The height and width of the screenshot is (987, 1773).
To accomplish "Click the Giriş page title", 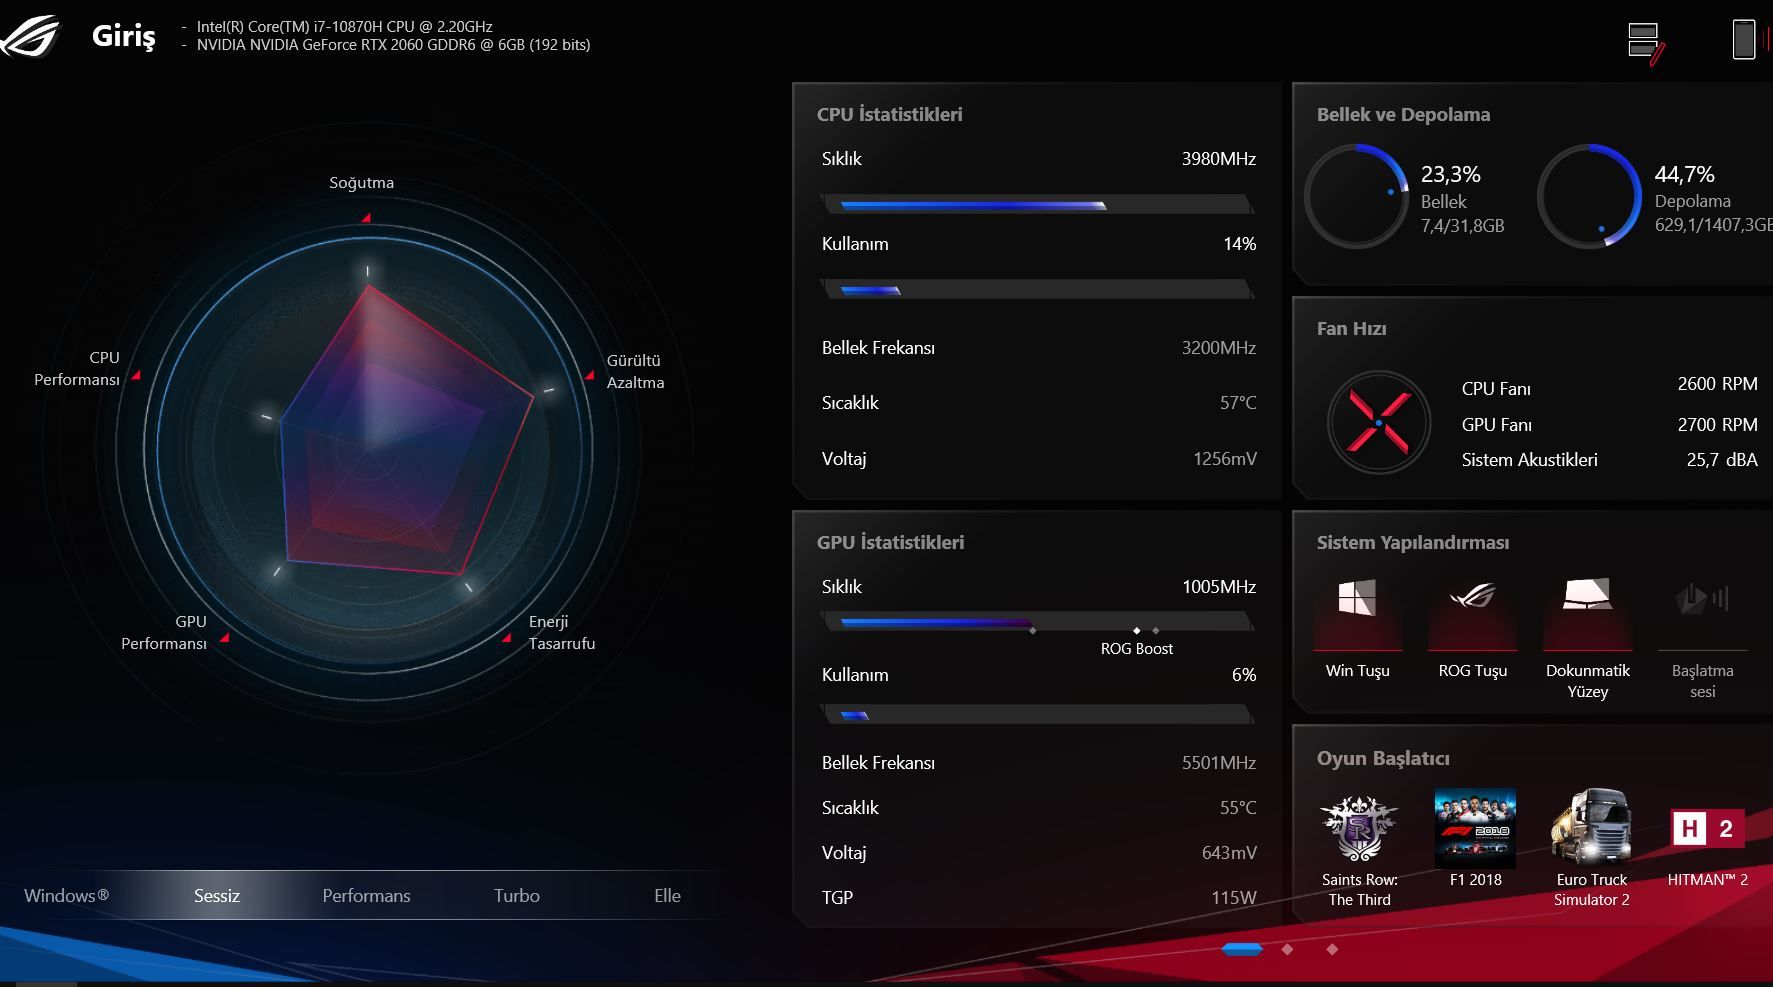I will [x=124, y=36].
